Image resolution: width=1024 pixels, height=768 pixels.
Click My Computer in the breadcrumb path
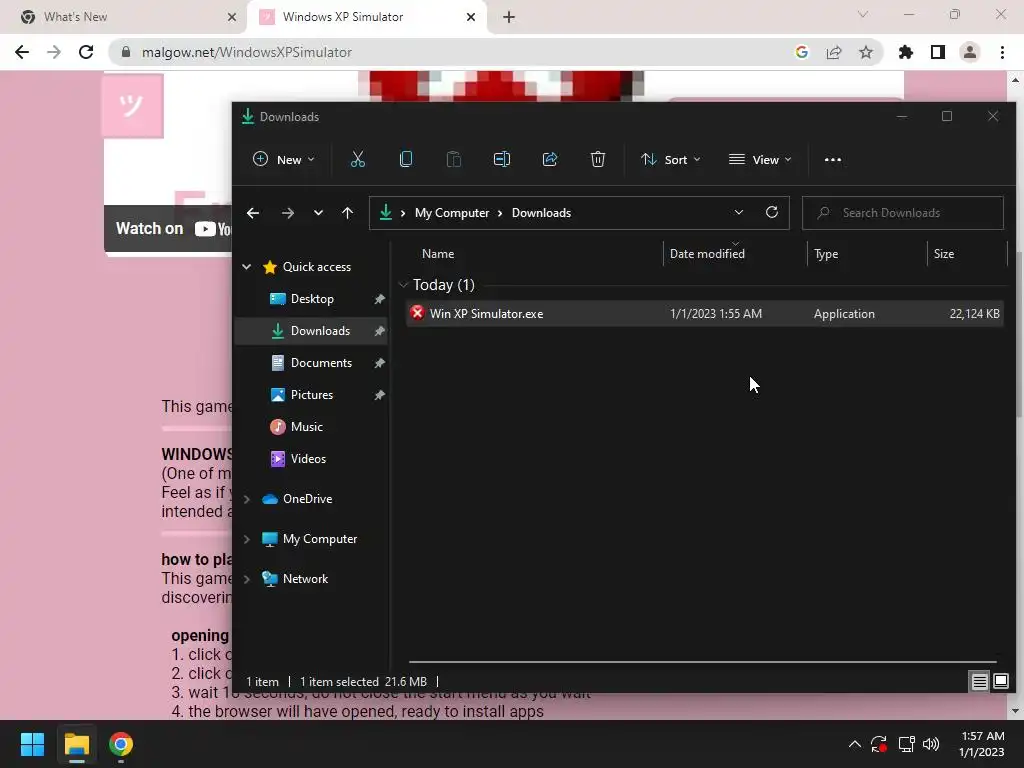pyautogui.click(x=452, y=213)
